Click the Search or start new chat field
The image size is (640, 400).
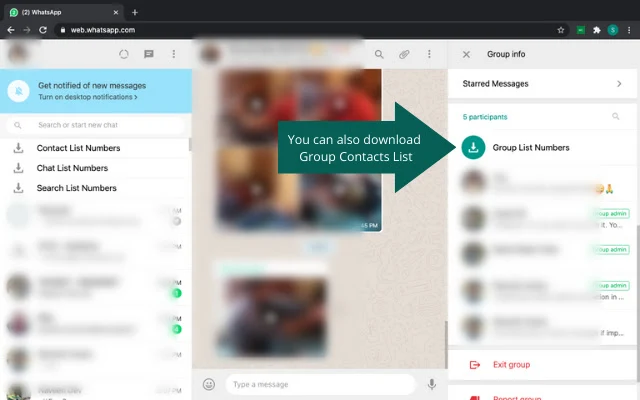96,125
